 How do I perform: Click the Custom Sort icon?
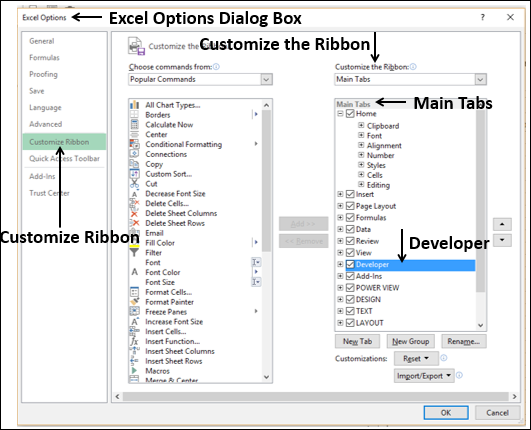click(x=134, y=174)
